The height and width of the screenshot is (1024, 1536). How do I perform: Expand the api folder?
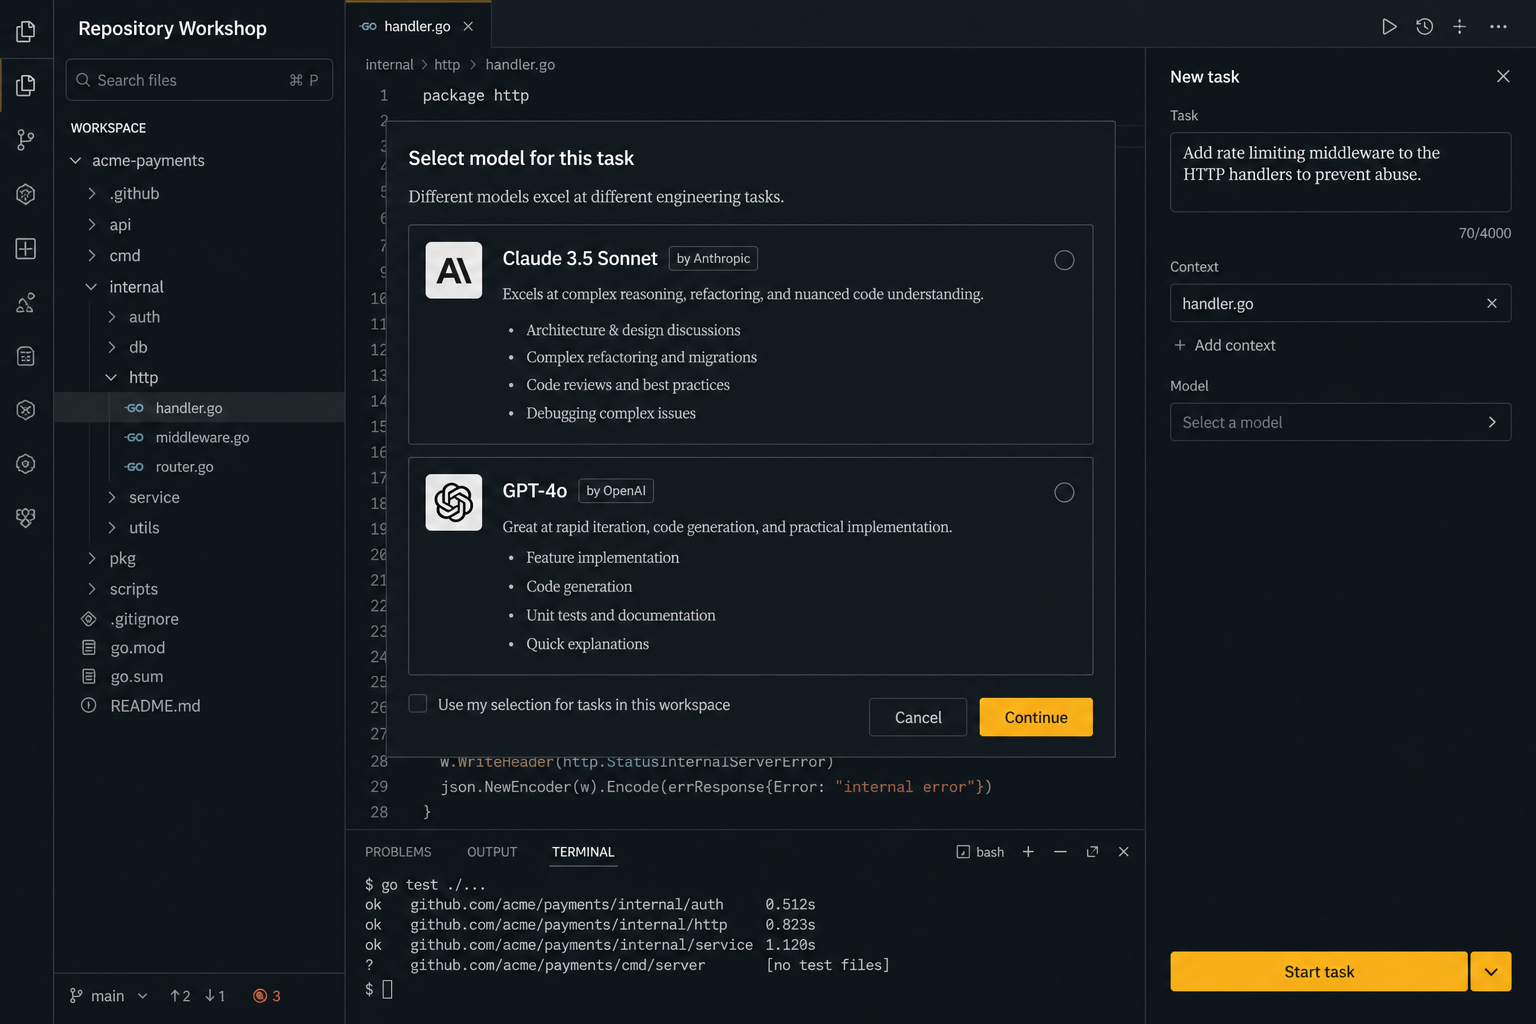click(92, 224)
